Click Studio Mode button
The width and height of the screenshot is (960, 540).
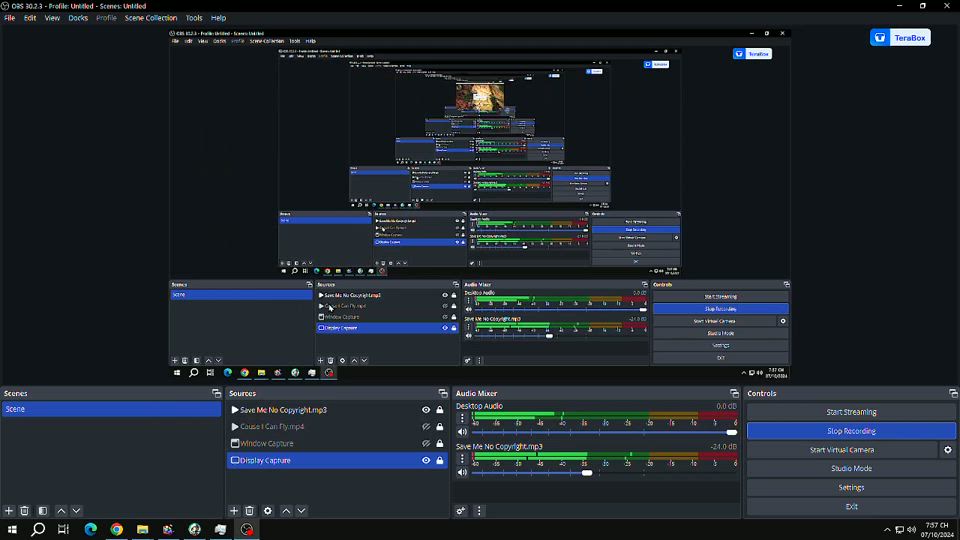(851, 469)
